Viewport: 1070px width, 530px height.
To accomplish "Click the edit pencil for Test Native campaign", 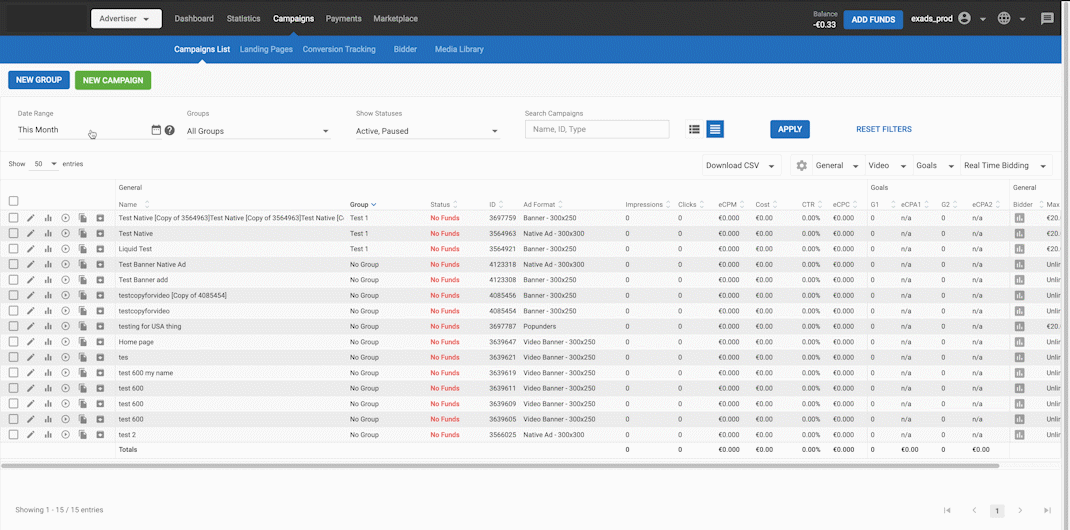I will [x=31, y=233].
